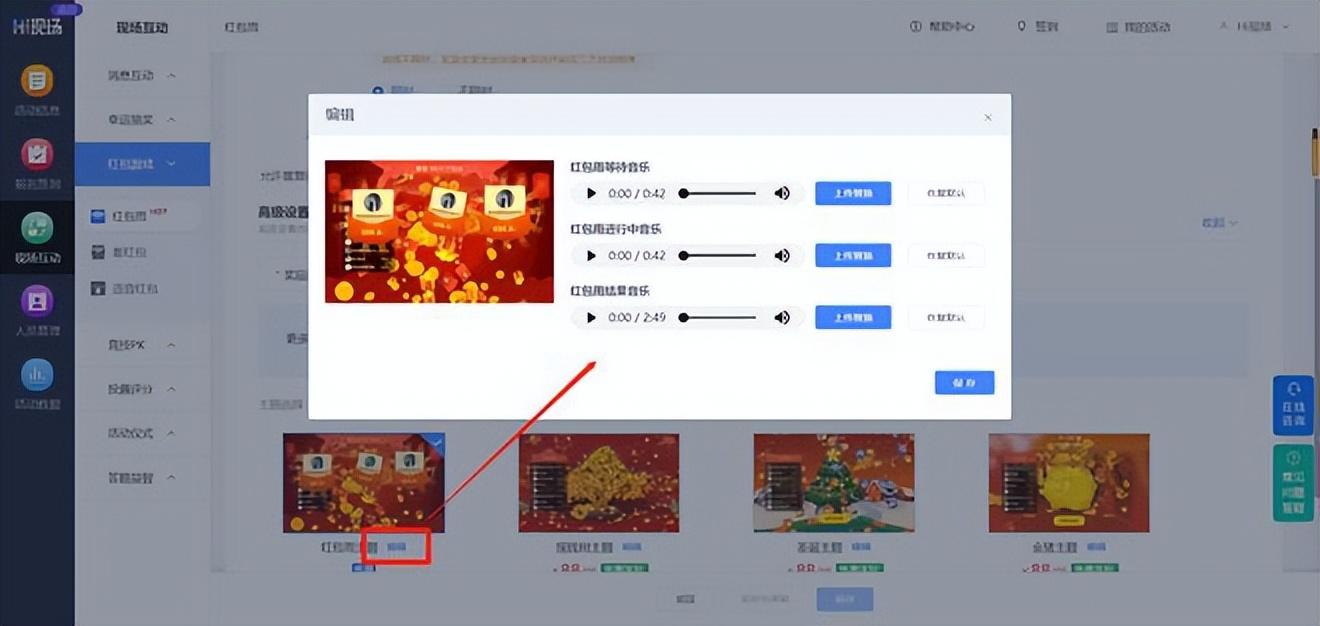Click the orange clipboard icon in left sidebar

(37, 80)
